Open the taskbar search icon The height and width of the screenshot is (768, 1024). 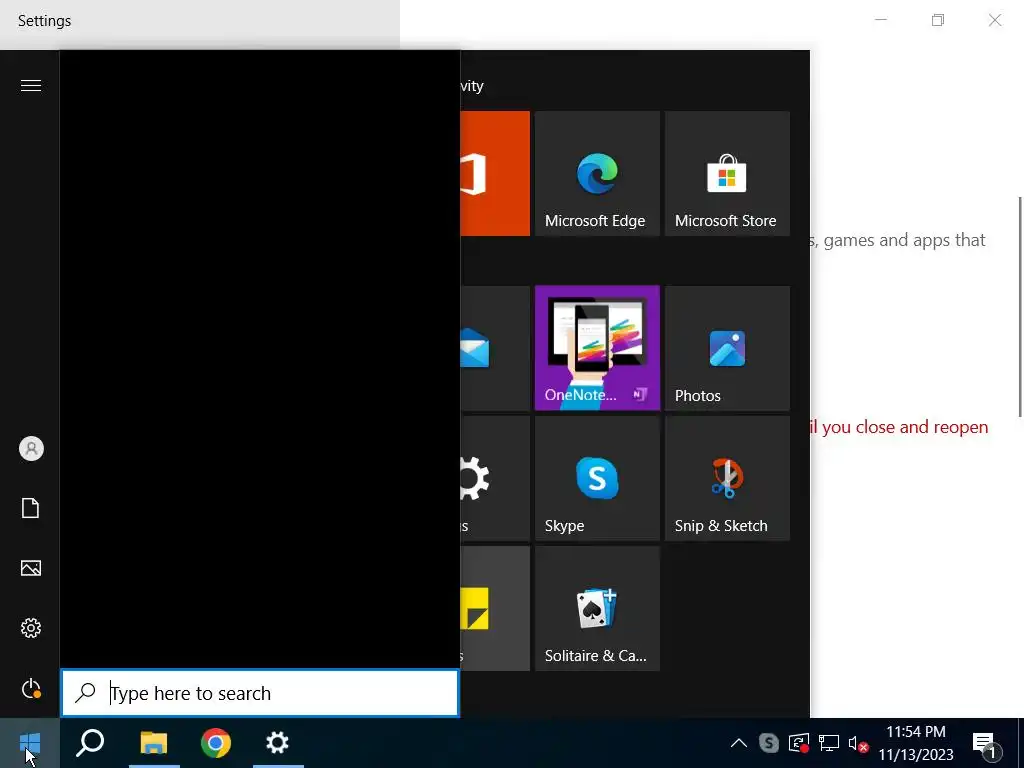coord(90,743)
